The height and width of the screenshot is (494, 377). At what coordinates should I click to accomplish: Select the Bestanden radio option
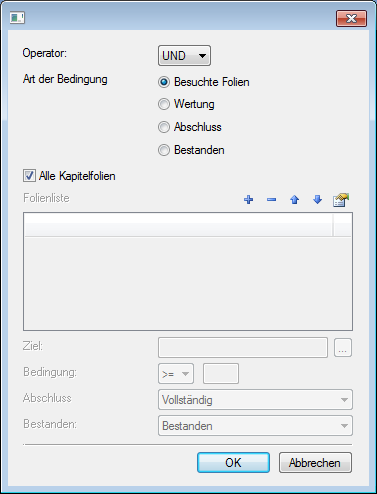[164, 150]
